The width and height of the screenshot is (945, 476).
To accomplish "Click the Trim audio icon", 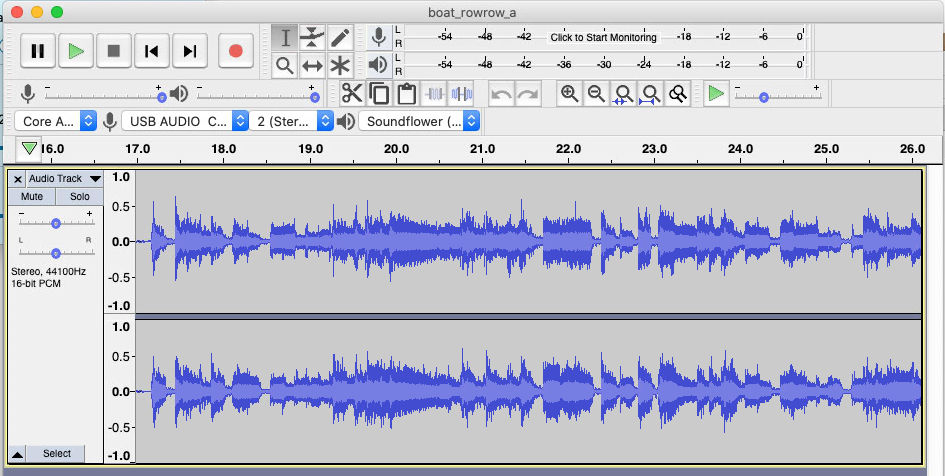I will (434, 94).
